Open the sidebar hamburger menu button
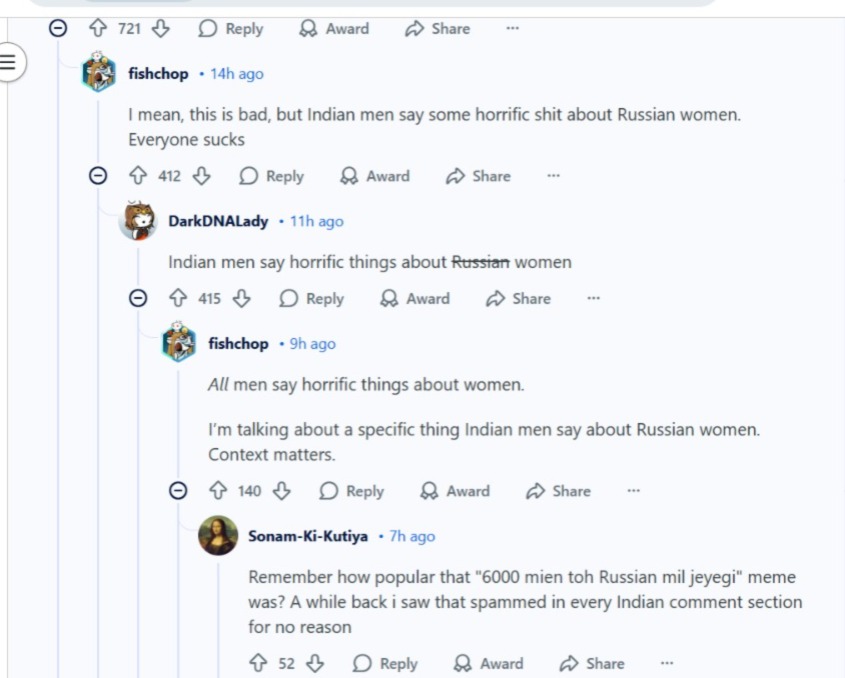 9,62
